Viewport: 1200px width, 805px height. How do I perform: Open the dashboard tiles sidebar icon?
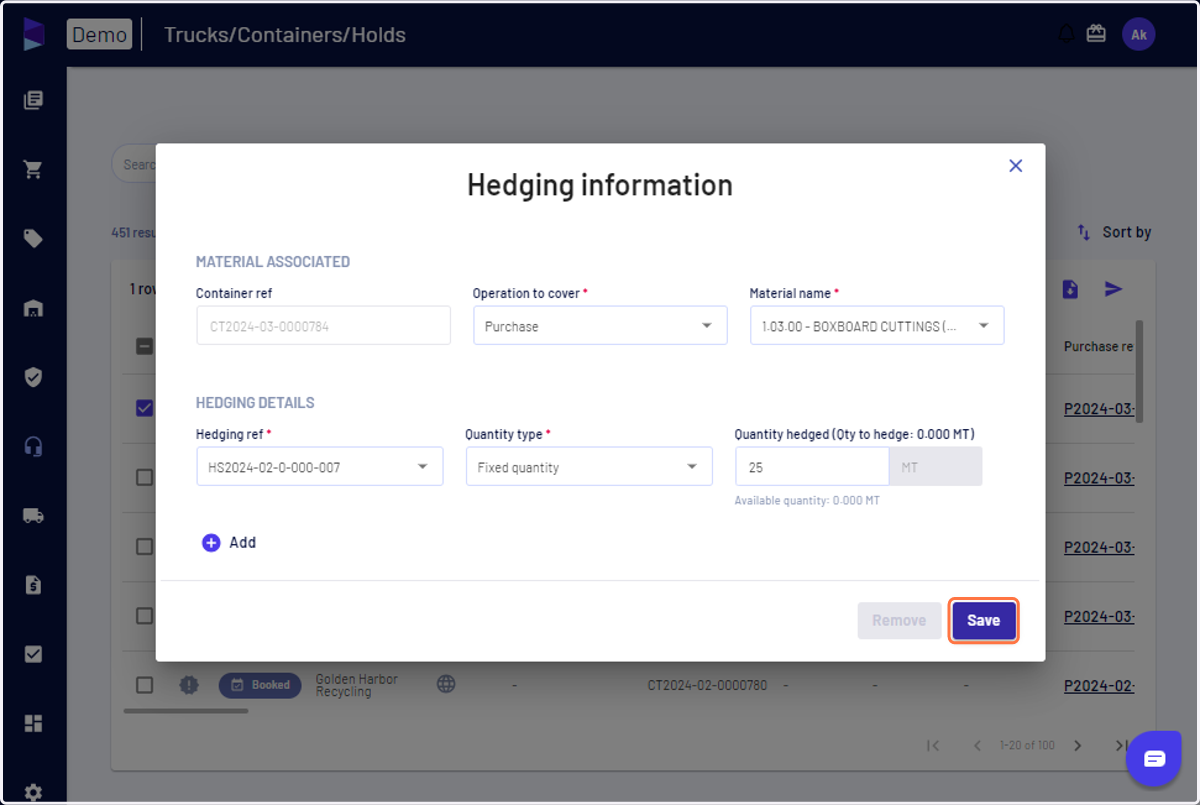click(x=33, y=723)
